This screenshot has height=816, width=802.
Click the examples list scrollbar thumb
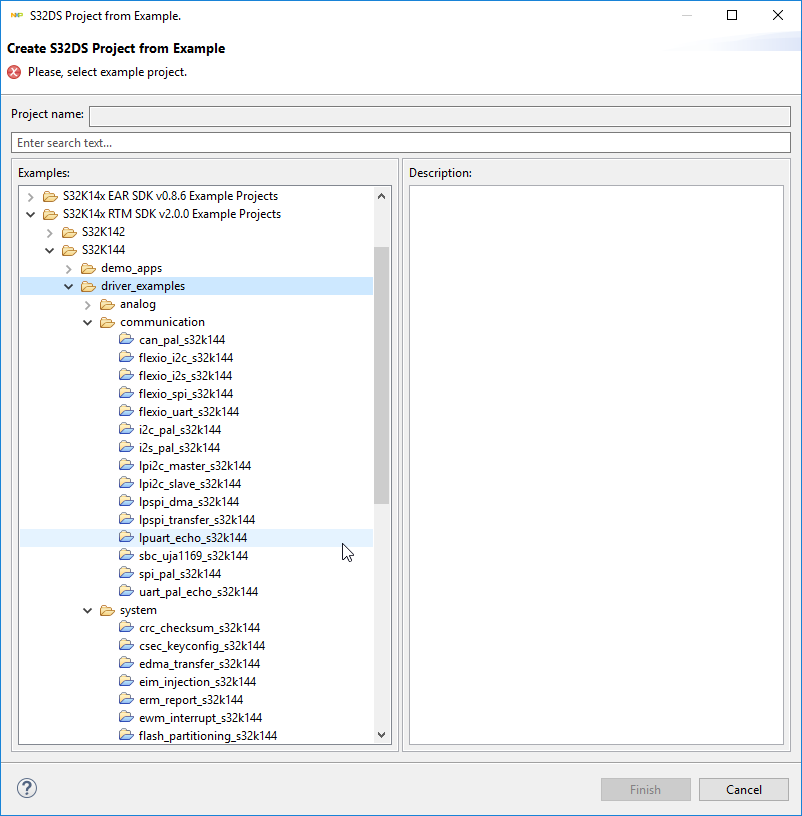(x=381, y=375)
